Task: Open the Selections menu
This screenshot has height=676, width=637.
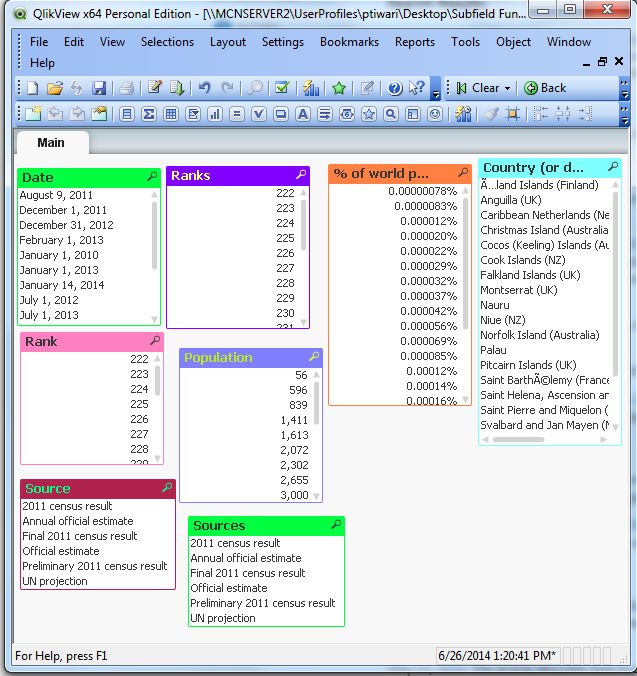Action: (x=167, y=42)
